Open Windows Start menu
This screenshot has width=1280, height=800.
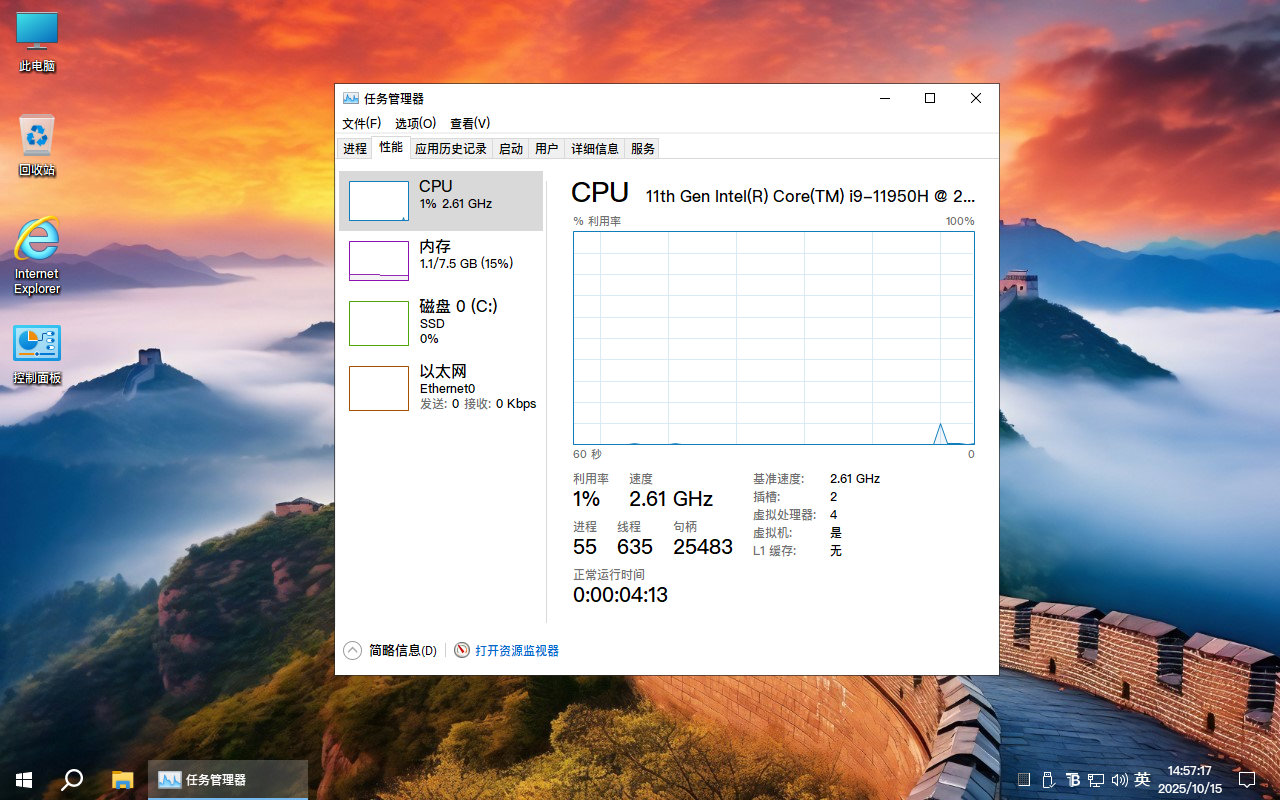pos(23,779)
